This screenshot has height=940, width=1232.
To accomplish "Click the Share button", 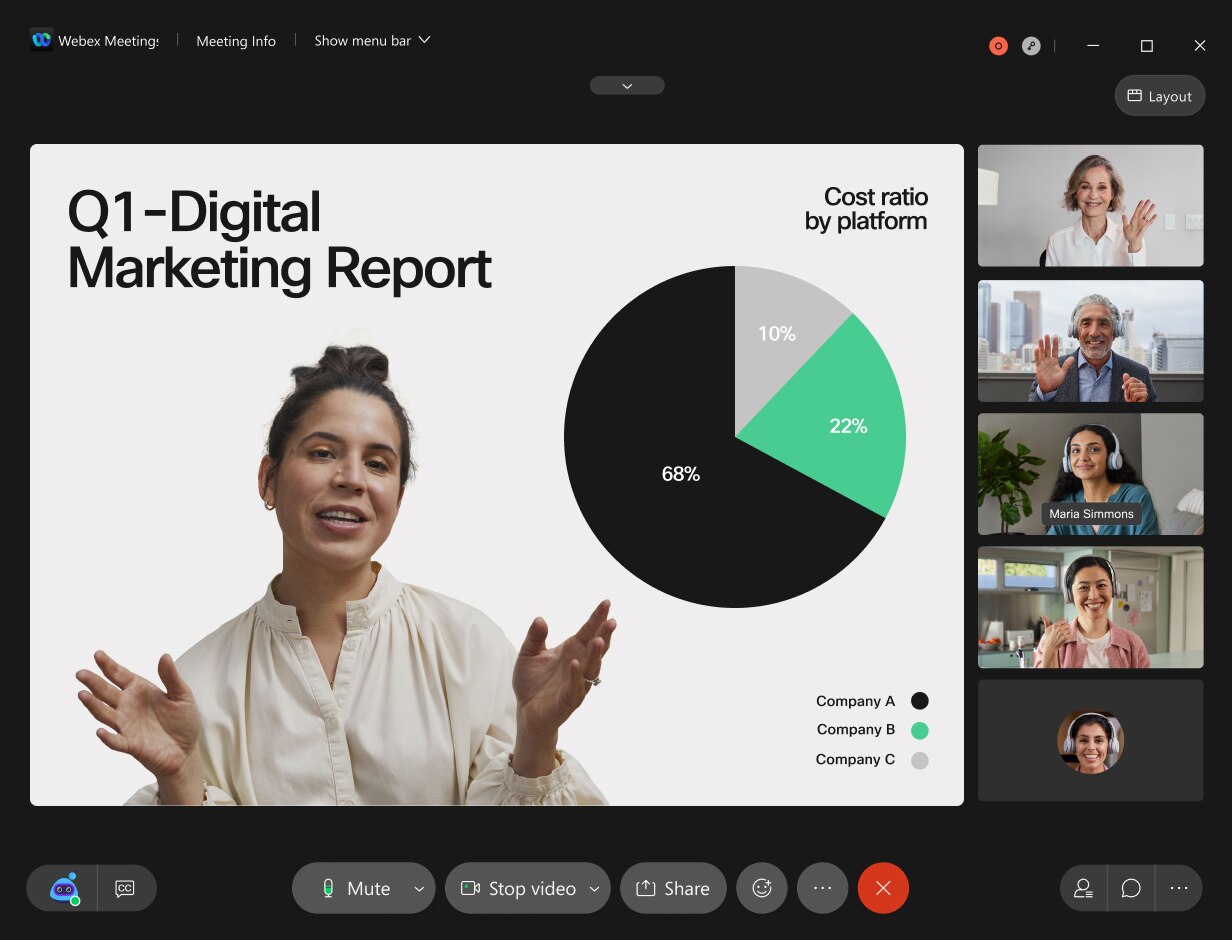I will (x=673, y=888).
